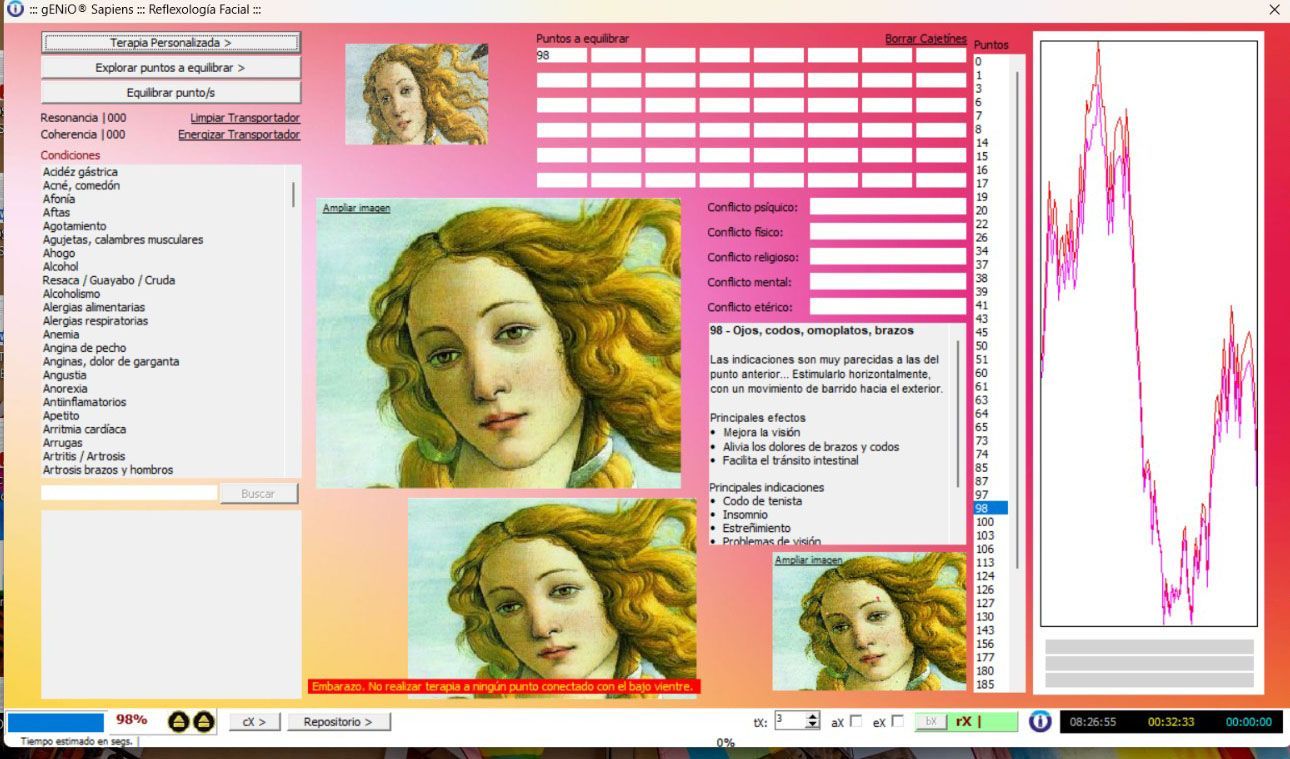Select Angina de pecho condition
Screen dimensions: 1290x759
[x=85, y=348]
